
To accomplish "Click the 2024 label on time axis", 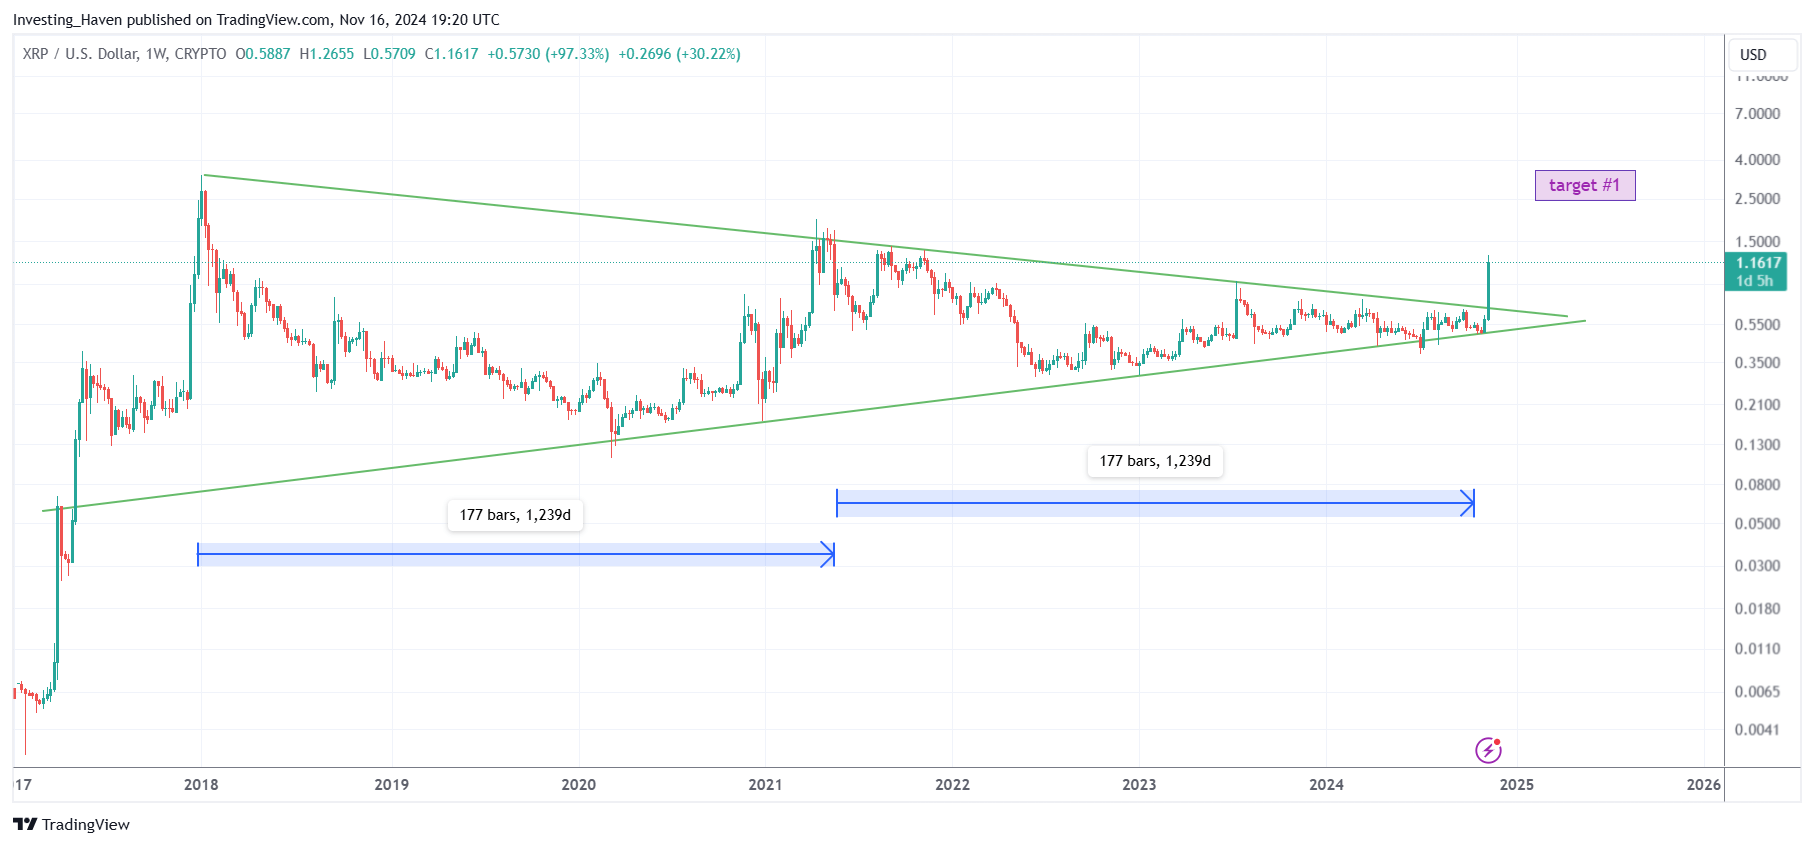I will (x=1327, y=785).
